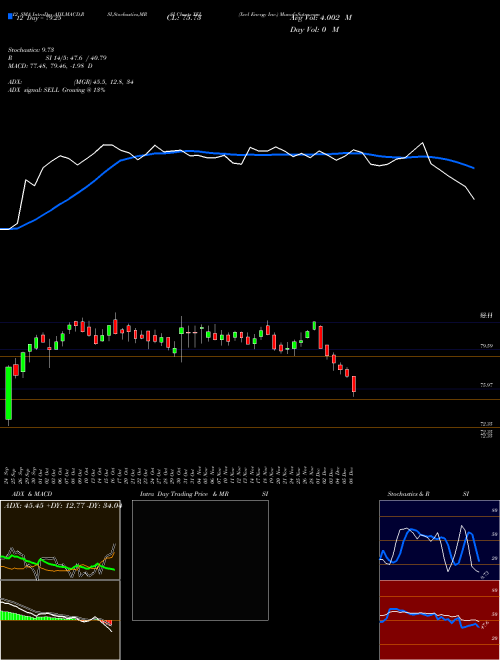The image size is (500, 660).
Task: Click the last red candlestick on the chart
Action: click(x=354, y=385)
